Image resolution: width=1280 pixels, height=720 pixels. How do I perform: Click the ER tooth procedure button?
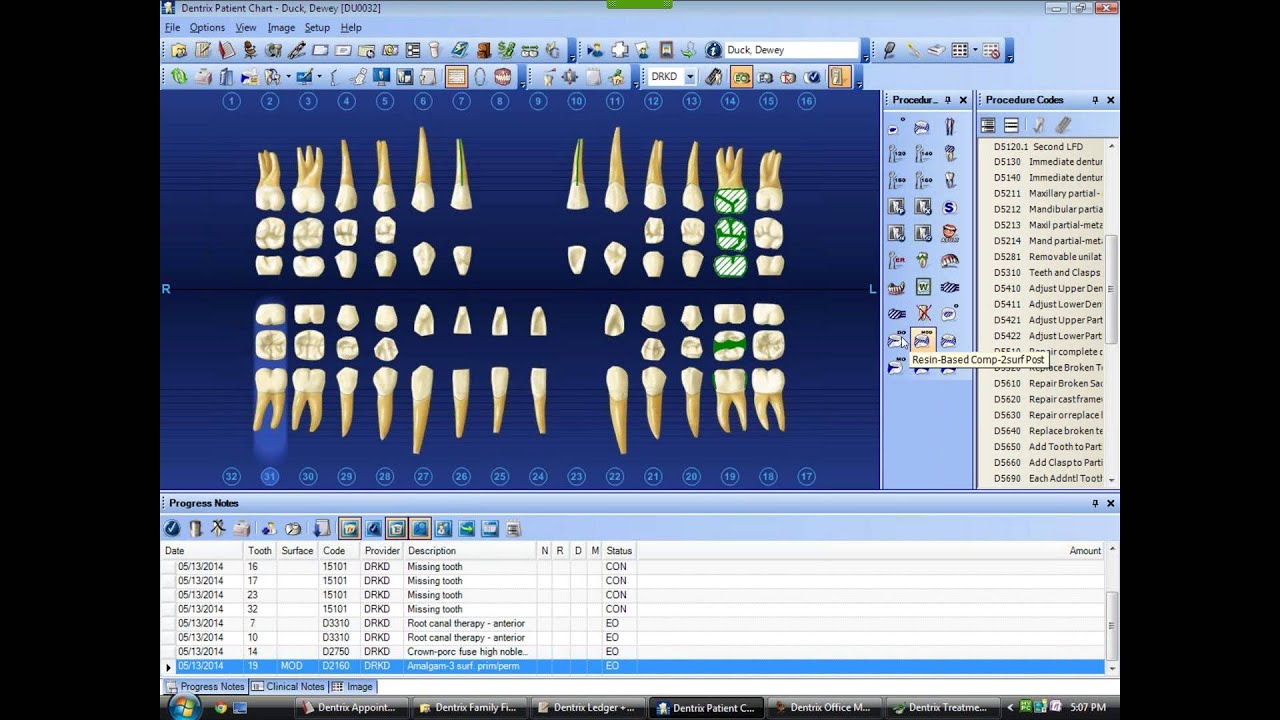point(896,260)
